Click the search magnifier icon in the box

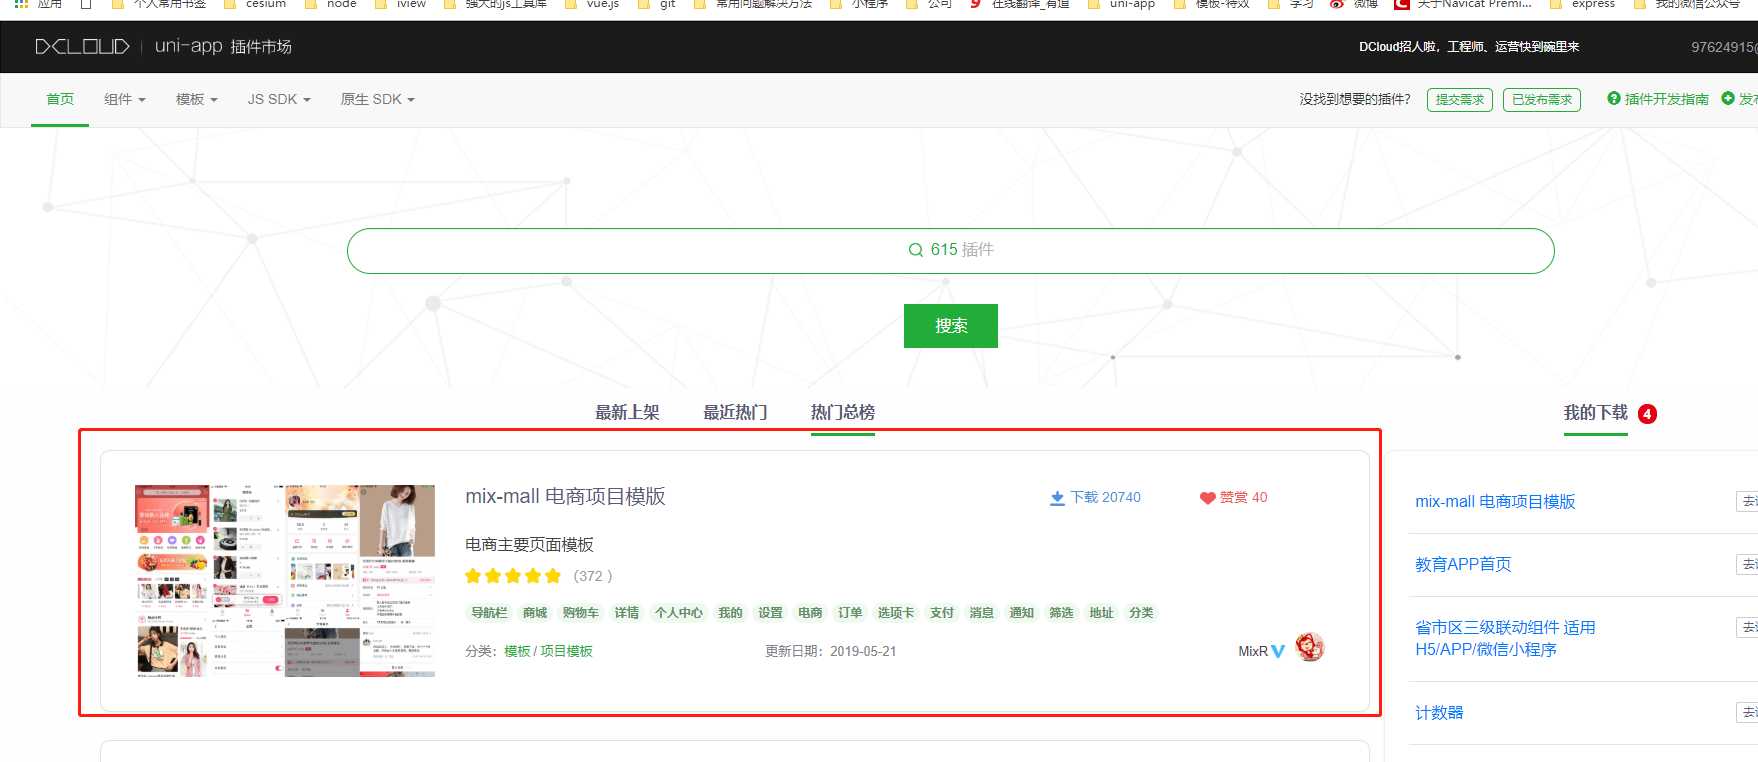click(x=915, y=250)
